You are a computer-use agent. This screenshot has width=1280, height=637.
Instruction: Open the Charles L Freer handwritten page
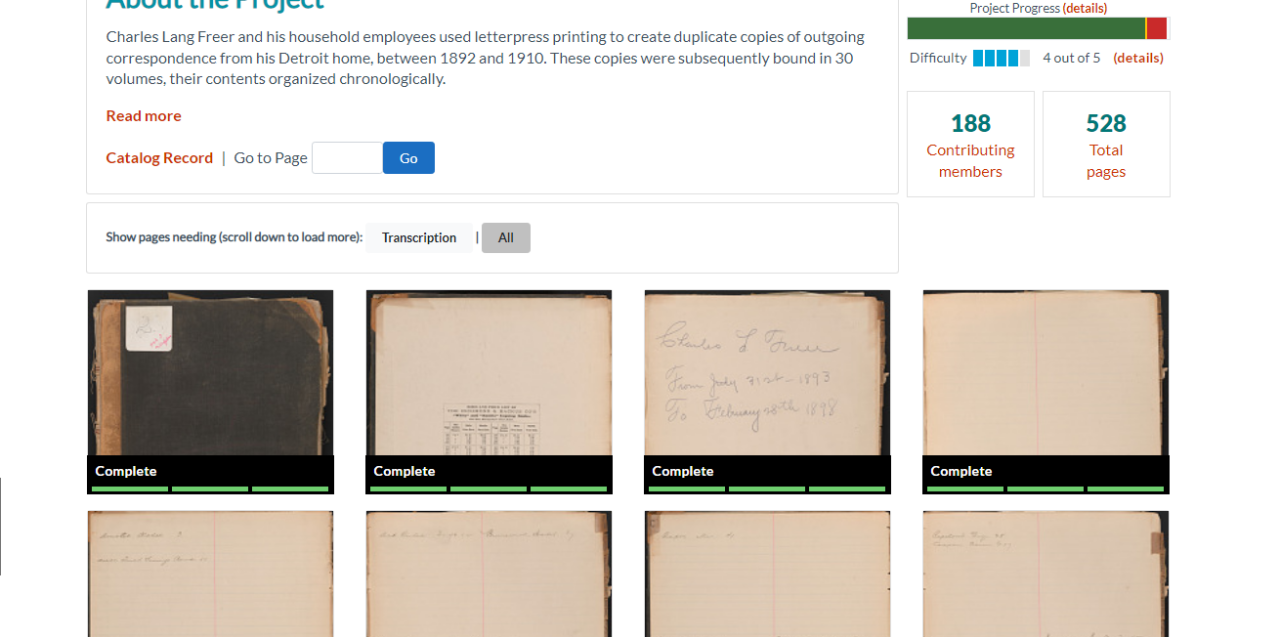click(767, 373)
